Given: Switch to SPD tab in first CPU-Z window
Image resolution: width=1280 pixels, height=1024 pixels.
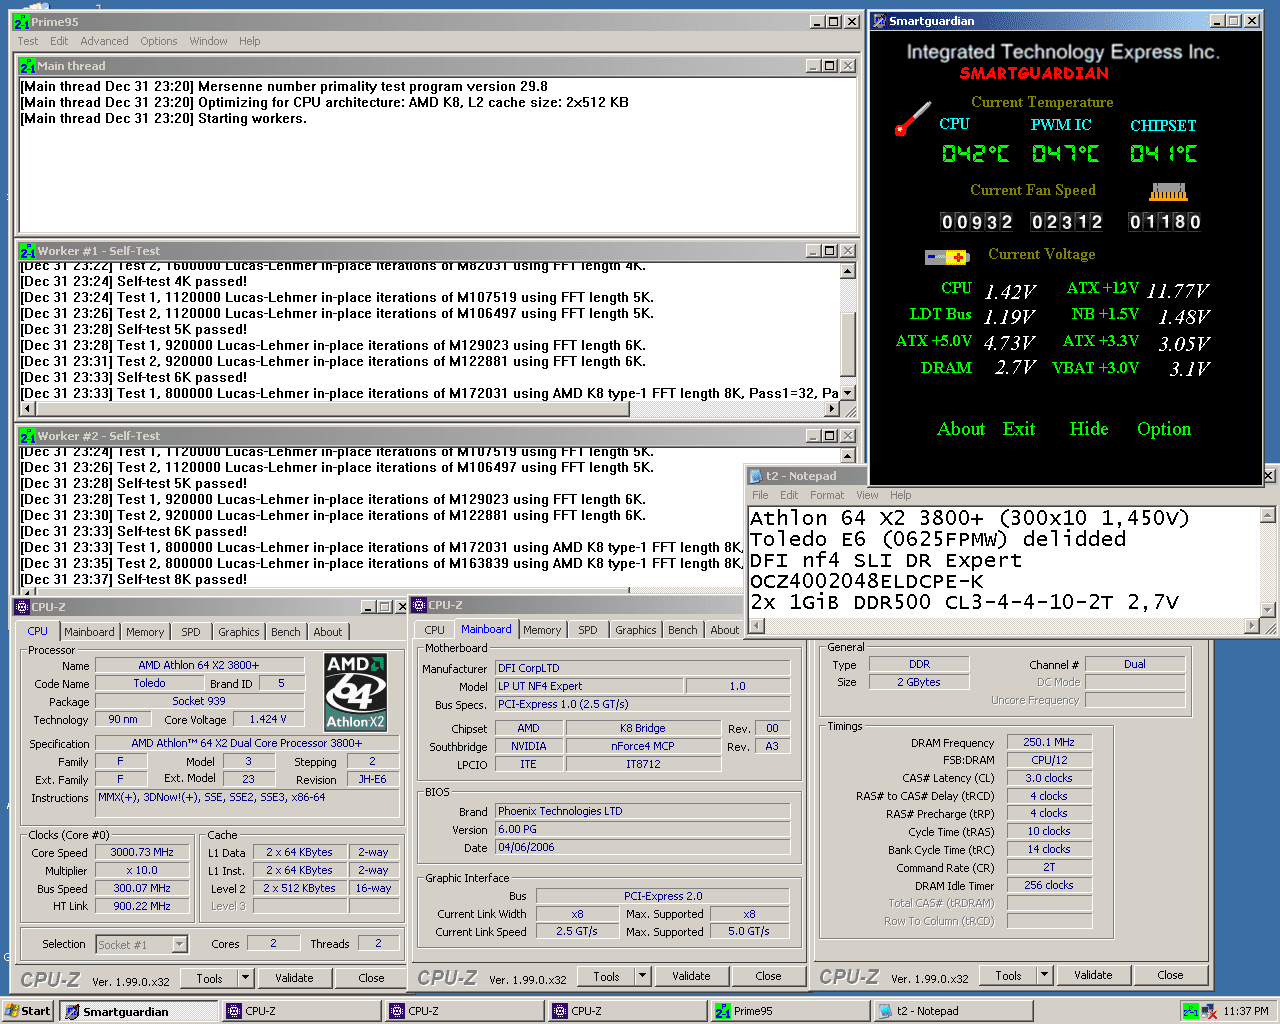Looking at the screenshot, I should point(191,632).
